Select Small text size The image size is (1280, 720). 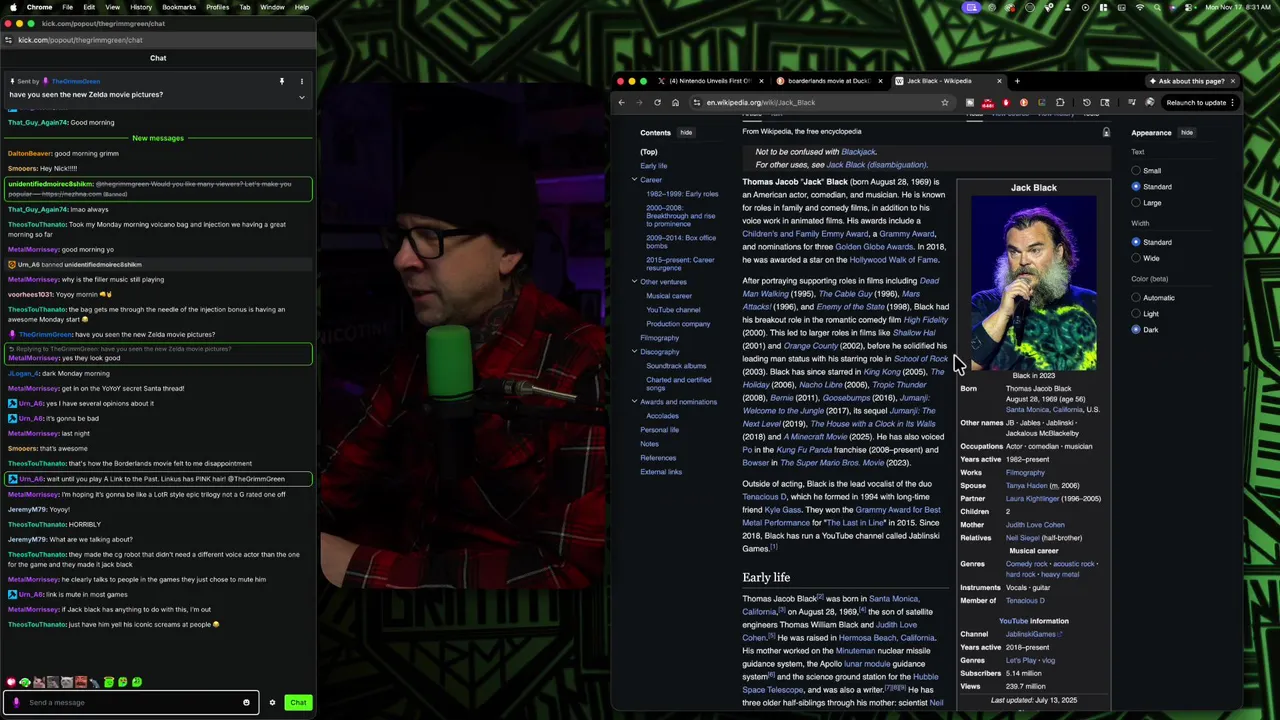(x=1136, y=171)
